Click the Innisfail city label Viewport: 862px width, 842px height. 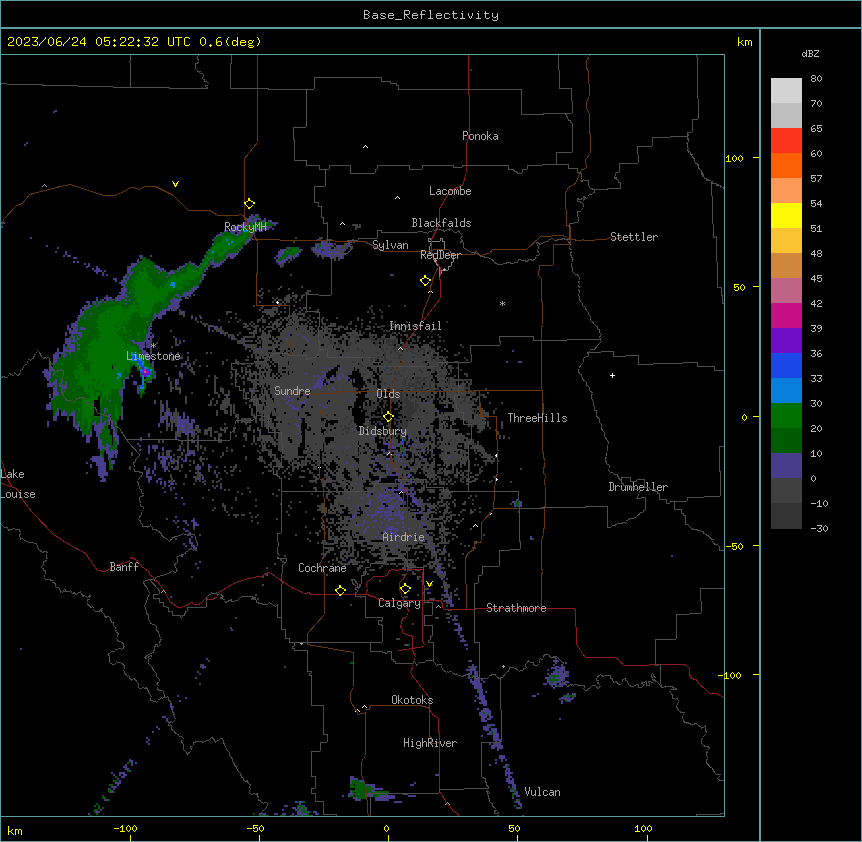tap(415, 326)
